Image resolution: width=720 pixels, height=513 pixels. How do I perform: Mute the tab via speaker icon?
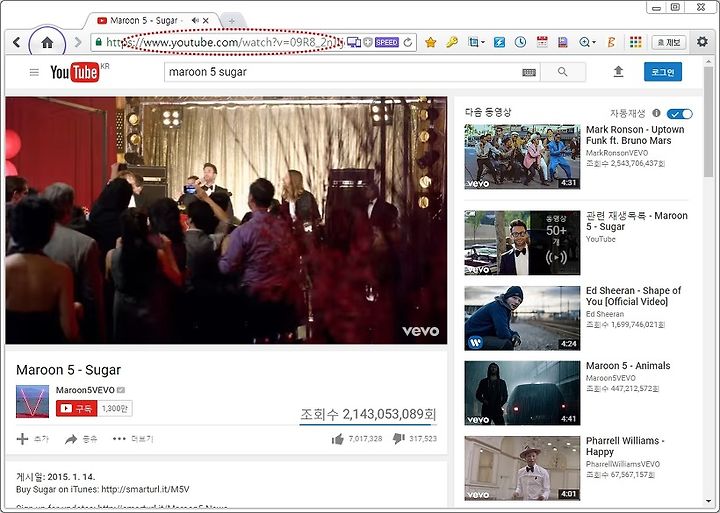coord(195,21)
